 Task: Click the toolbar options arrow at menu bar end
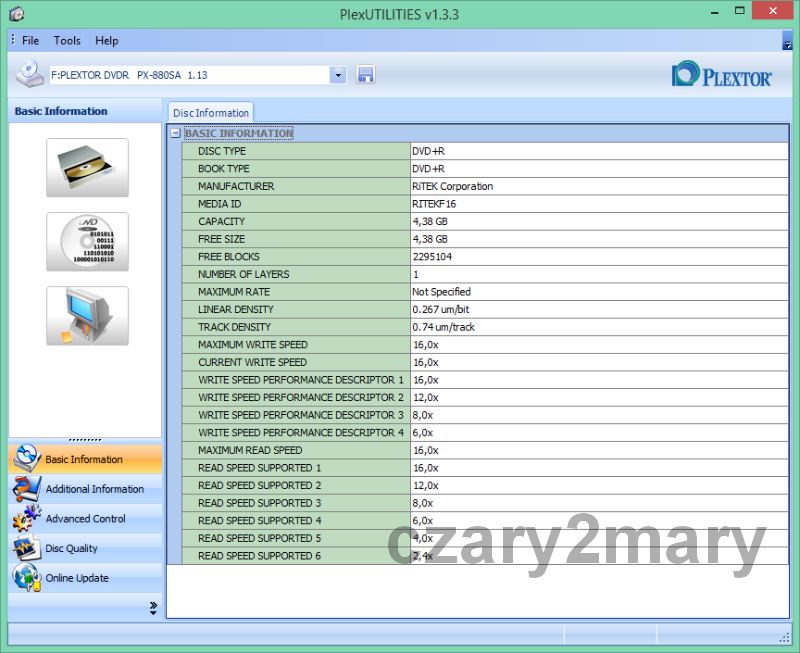click(787, 40)
